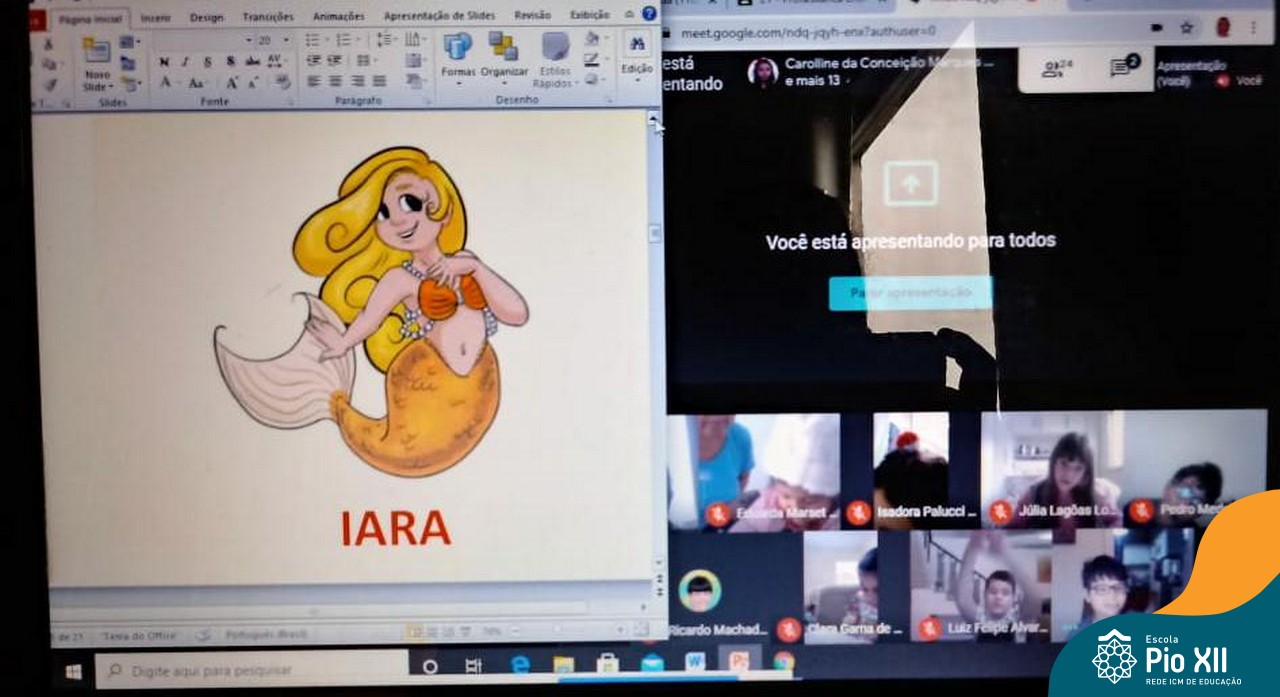Viewport: 1280px width, 697px height.
Task: Insert a bulleted list in PowerPoint
Action: click(313, 40)
